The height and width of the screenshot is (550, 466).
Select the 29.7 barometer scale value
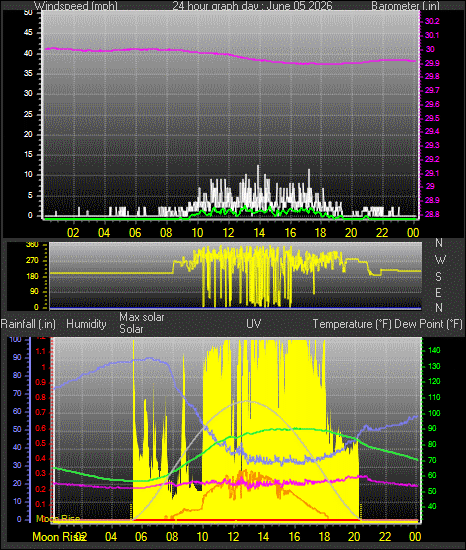(x=432, y=90)
